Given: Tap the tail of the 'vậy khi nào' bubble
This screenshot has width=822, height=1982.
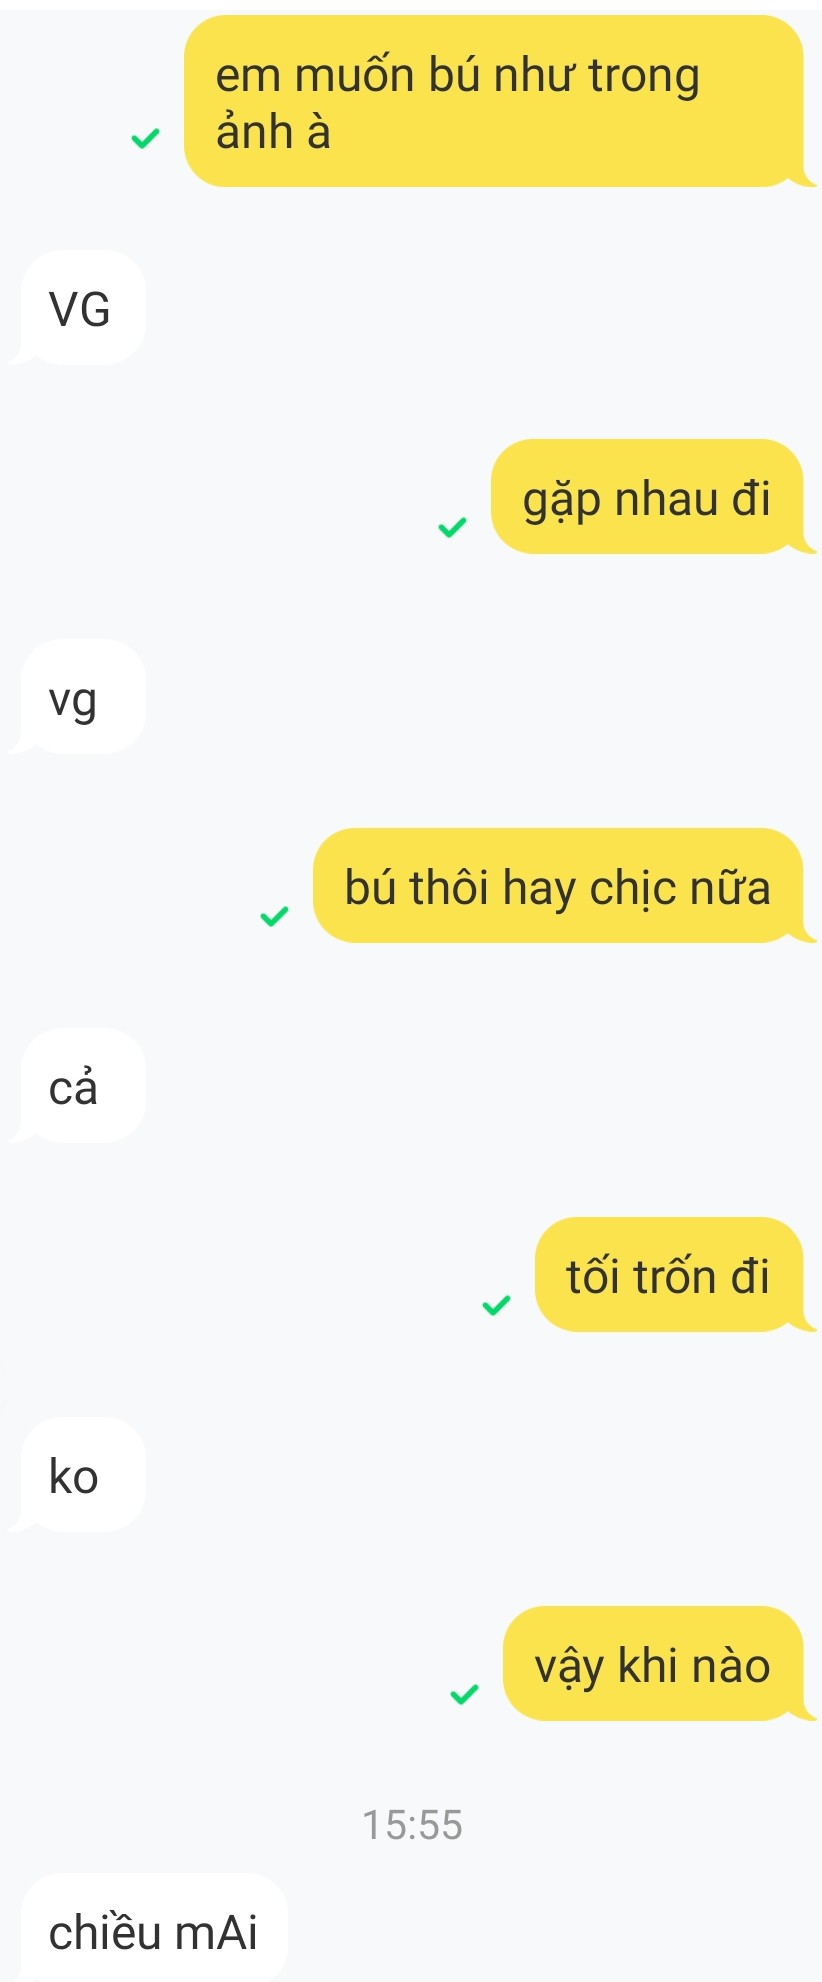Looking at the screenshot, I should tap(805, 1711).
